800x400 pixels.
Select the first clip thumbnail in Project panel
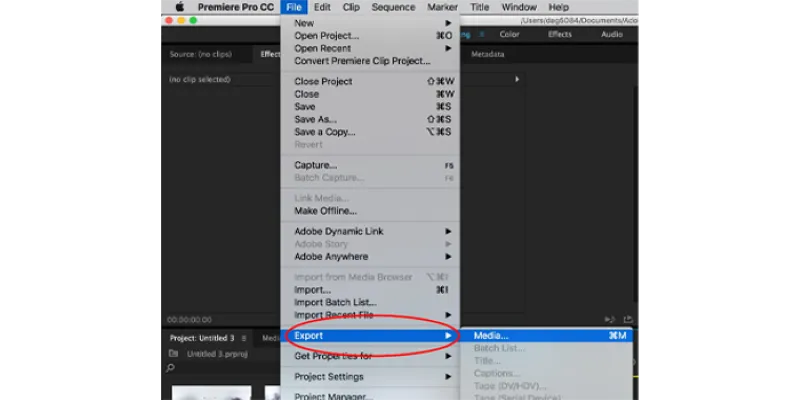211,393
